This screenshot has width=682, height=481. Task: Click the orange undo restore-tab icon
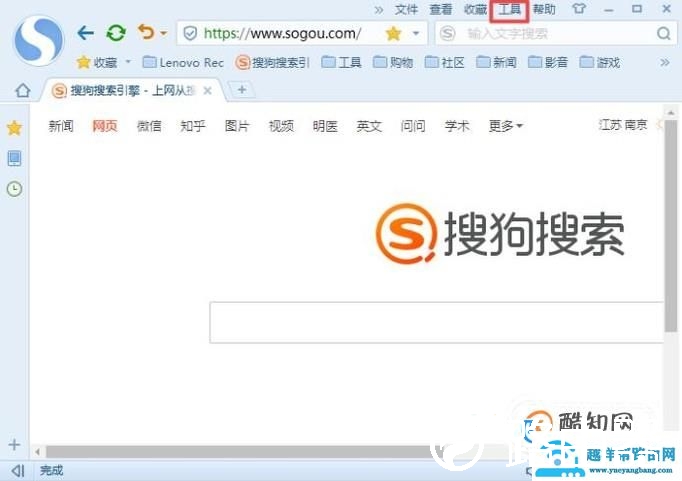[x=146, y=32]
